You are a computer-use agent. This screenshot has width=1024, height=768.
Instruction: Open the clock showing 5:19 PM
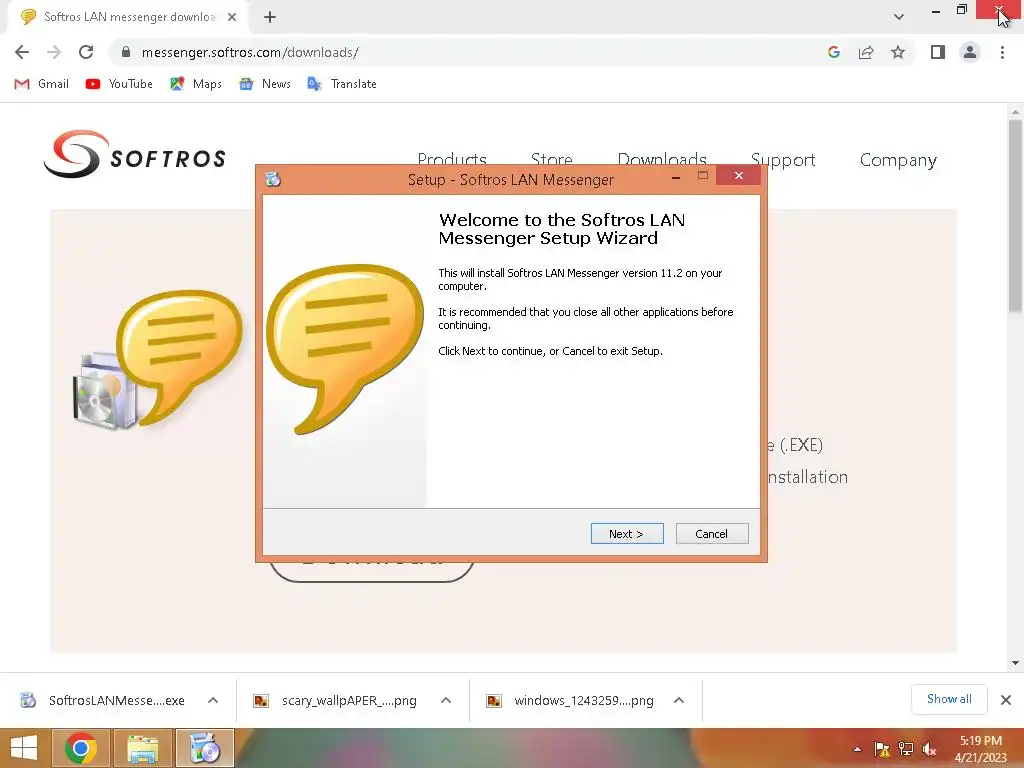click(981, 749)
